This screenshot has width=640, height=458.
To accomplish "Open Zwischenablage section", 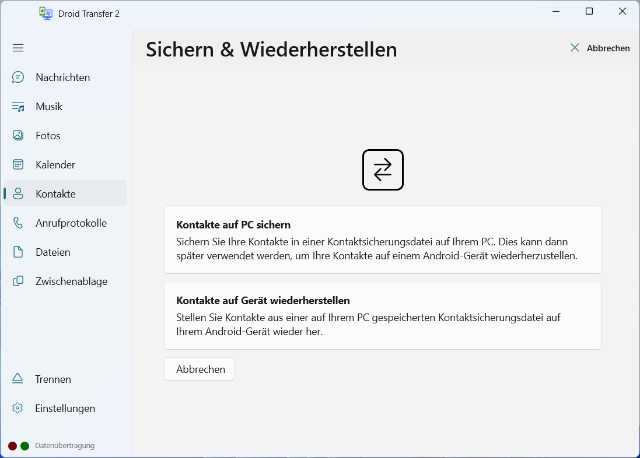I will tap(65, 281).
